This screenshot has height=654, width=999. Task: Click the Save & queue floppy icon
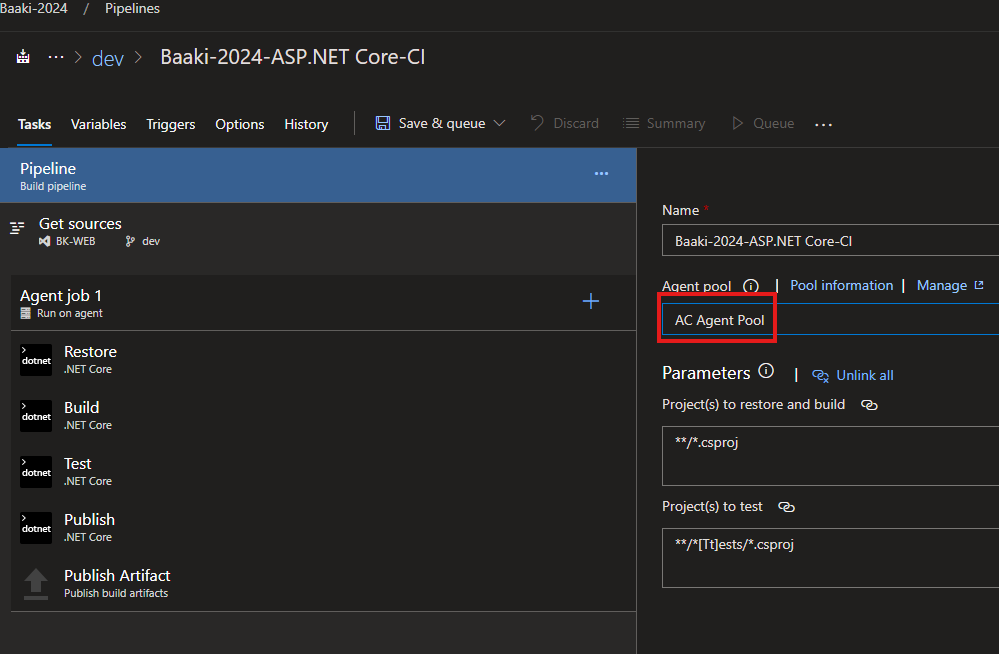click(382, 123)
